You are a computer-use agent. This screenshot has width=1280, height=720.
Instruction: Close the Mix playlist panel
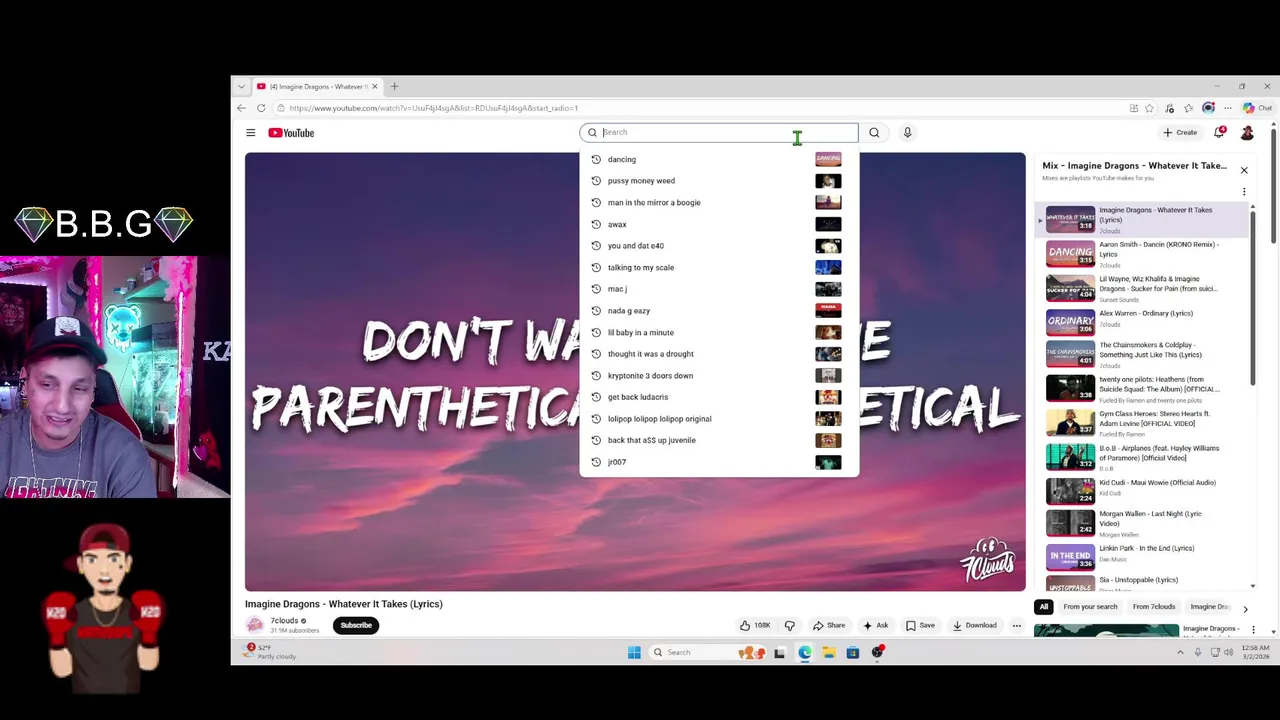point(1244,170)
